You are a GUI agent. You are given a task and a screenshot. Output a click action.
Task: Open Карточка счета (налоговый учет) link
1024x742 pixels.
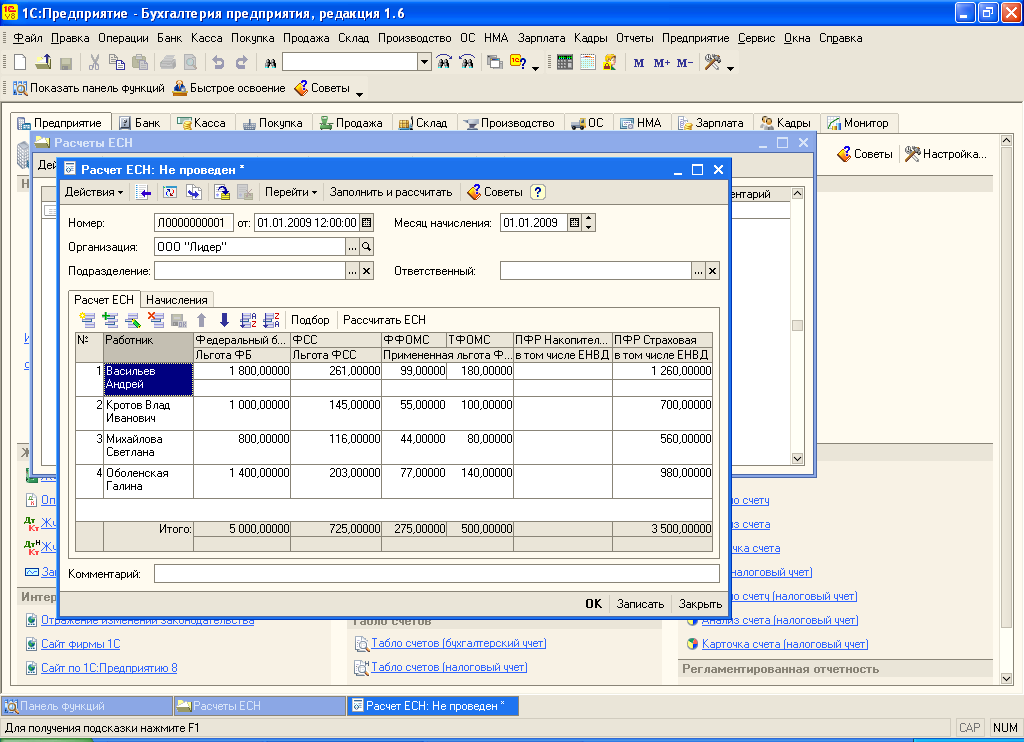(x=785, y=644)
